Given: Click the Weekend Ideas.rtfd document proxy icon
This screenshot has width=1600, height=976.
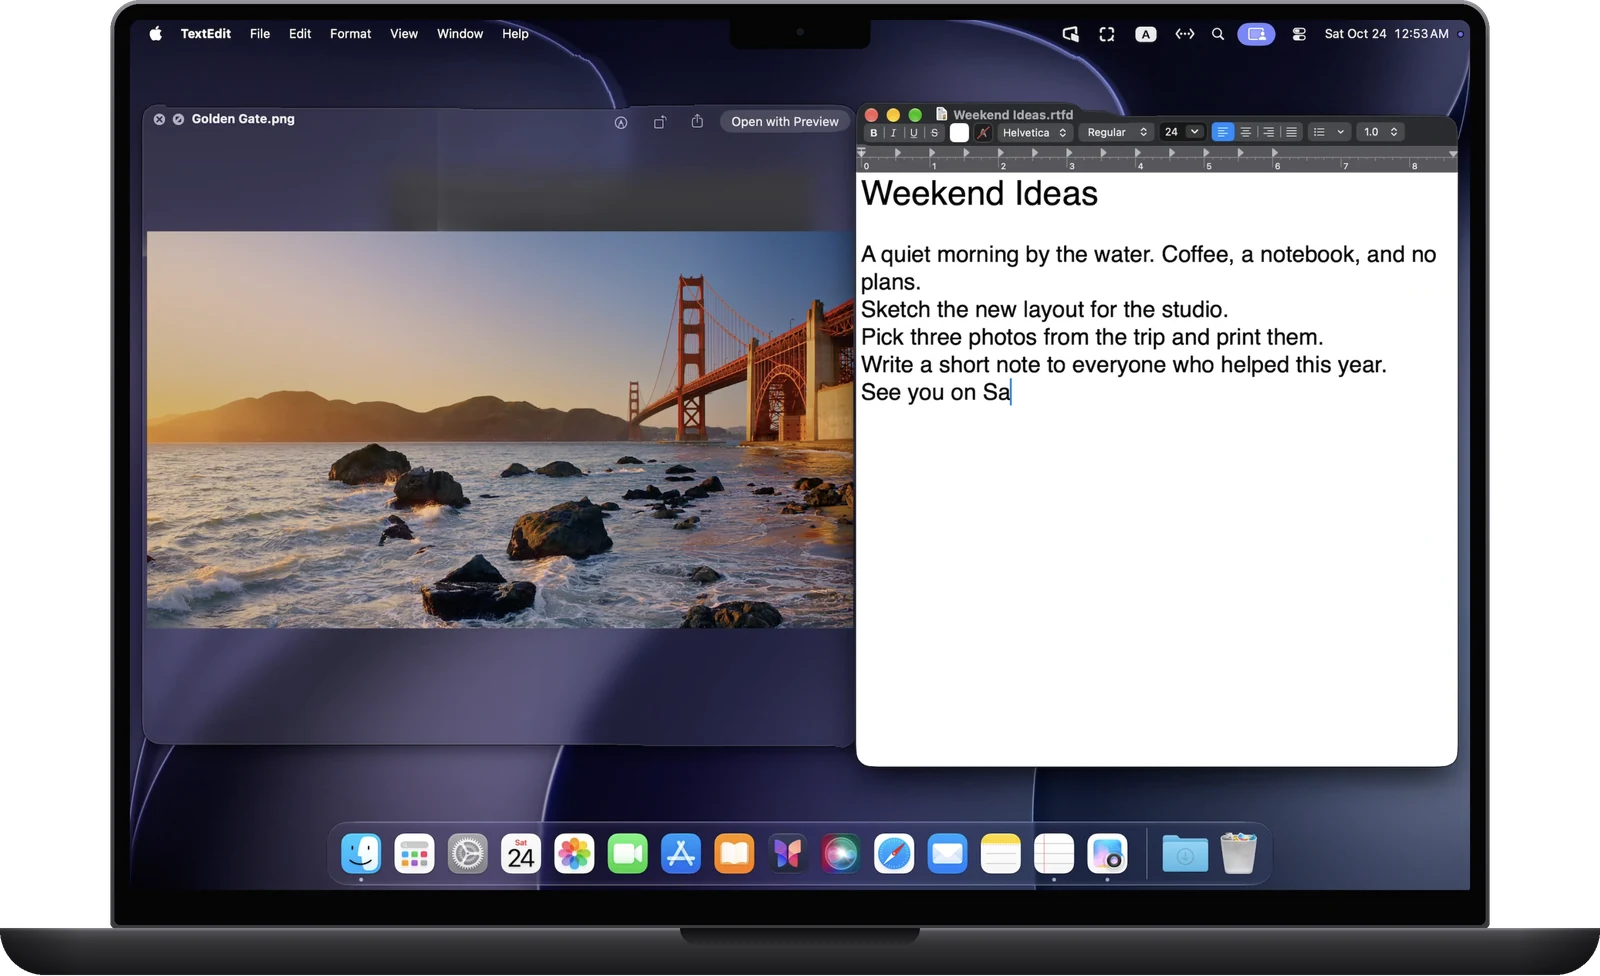Looking at the screenshot, I should (x=941, y=114).
